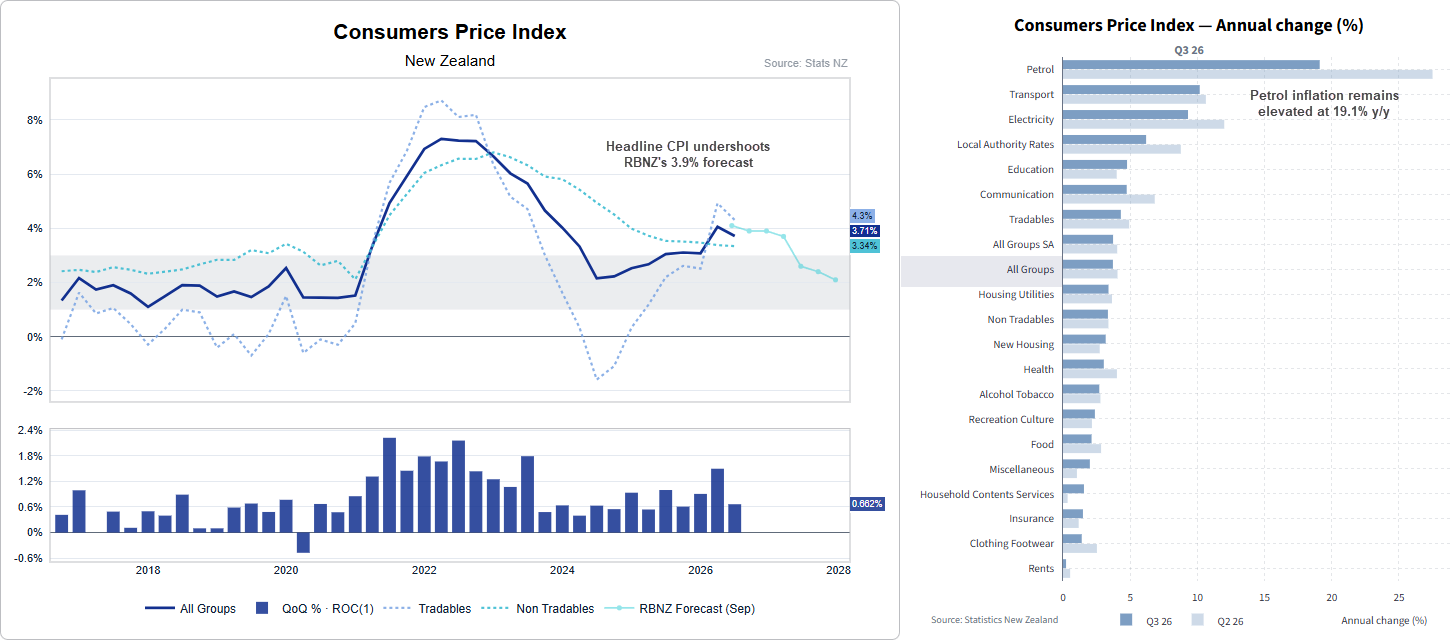The height and width of the screenshot is (640, 1453).
Task: Click the Communication category label
Action: pyautogui.click(x=1017, y=195)
